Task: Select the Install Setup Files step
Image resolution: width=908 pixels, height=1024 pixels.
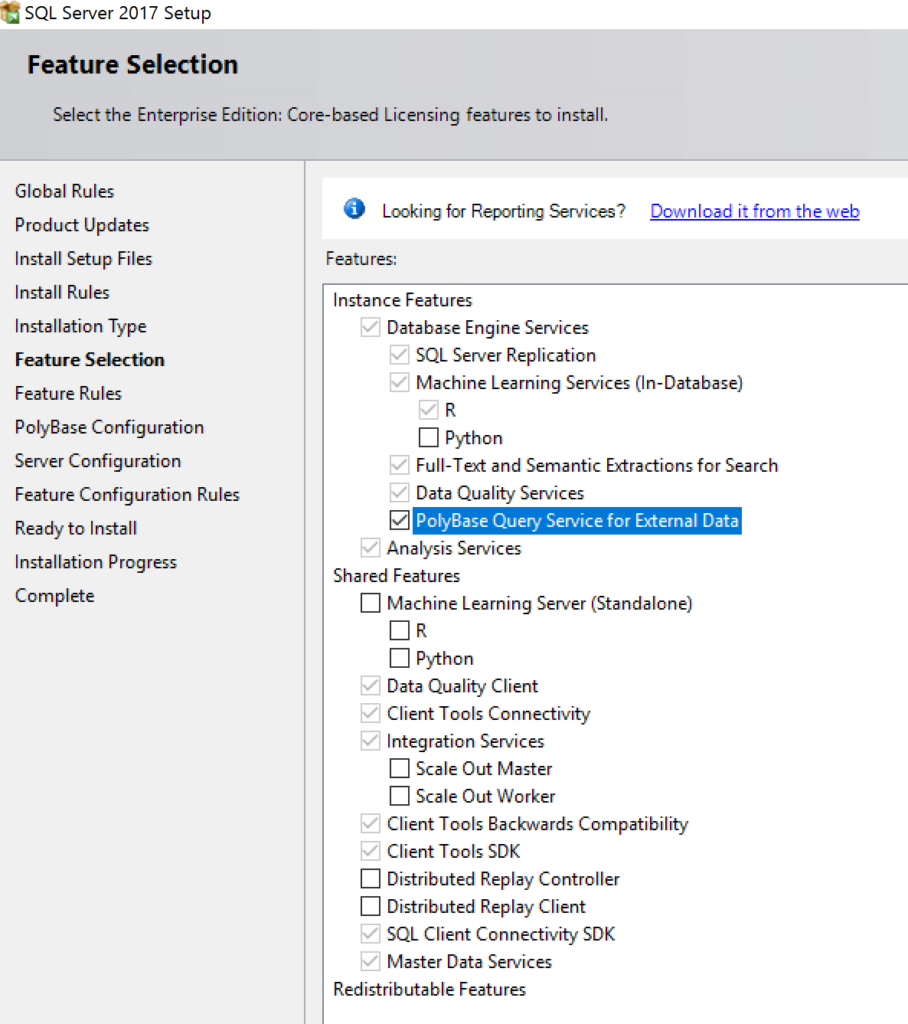Action: point(84,259)
